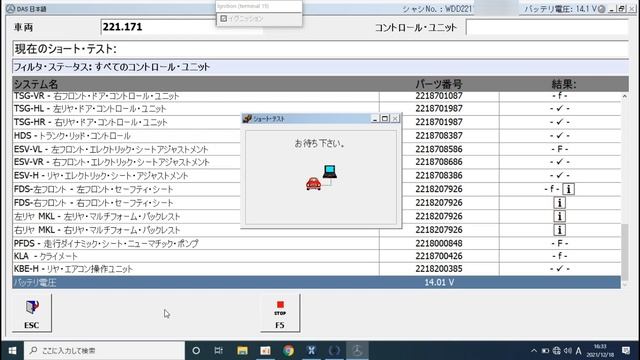Screen dimensions: 640x360
Task: Click the F result for ESV-VL row
Action: [x=560, y=149]
